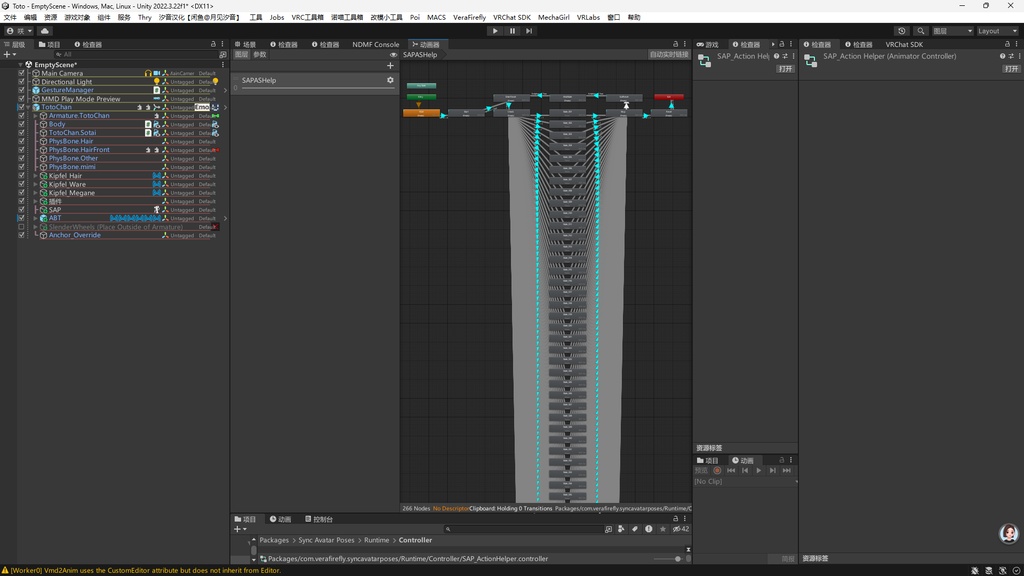1024x576 pixels.
Task: Click the Step frame button
Action: (x=529, y=31)
